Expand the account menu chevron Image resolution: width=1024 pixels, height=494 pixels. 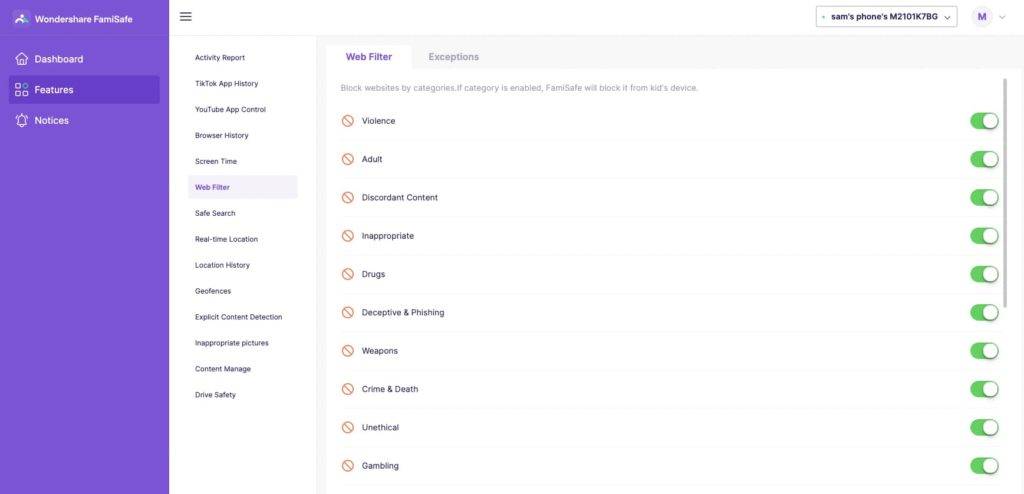coord(1002,17)
